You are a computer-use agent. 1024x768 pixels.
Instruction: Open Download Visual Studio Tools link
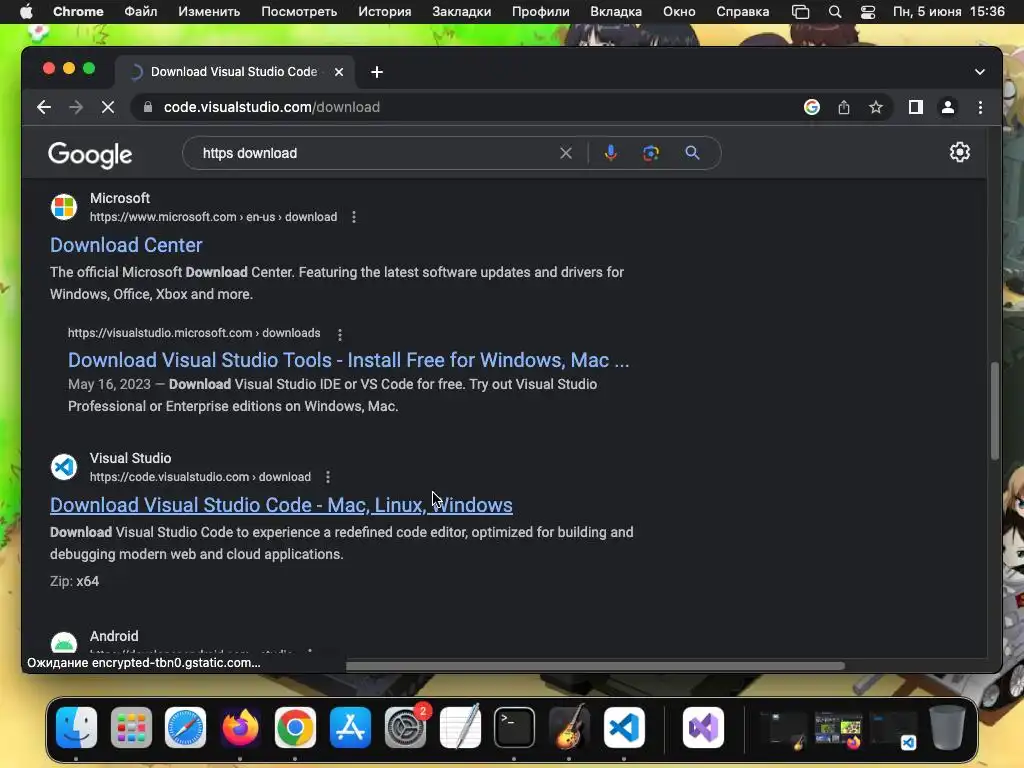(349, 360)
